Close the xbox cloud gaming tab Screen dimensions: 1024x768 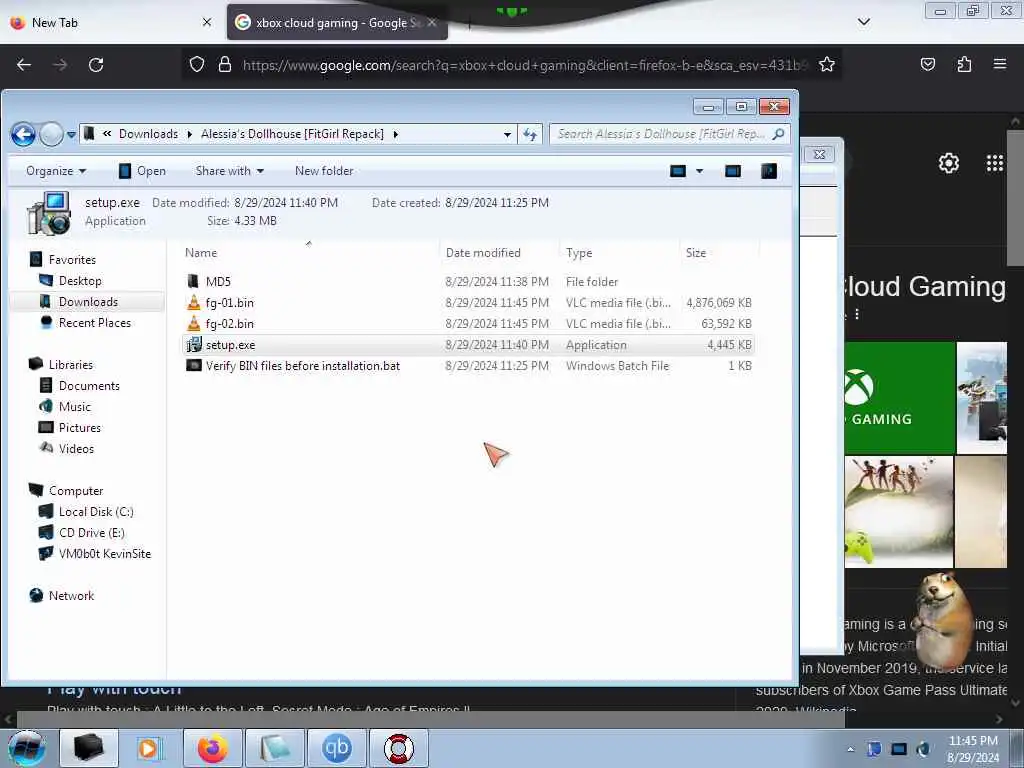432,23
